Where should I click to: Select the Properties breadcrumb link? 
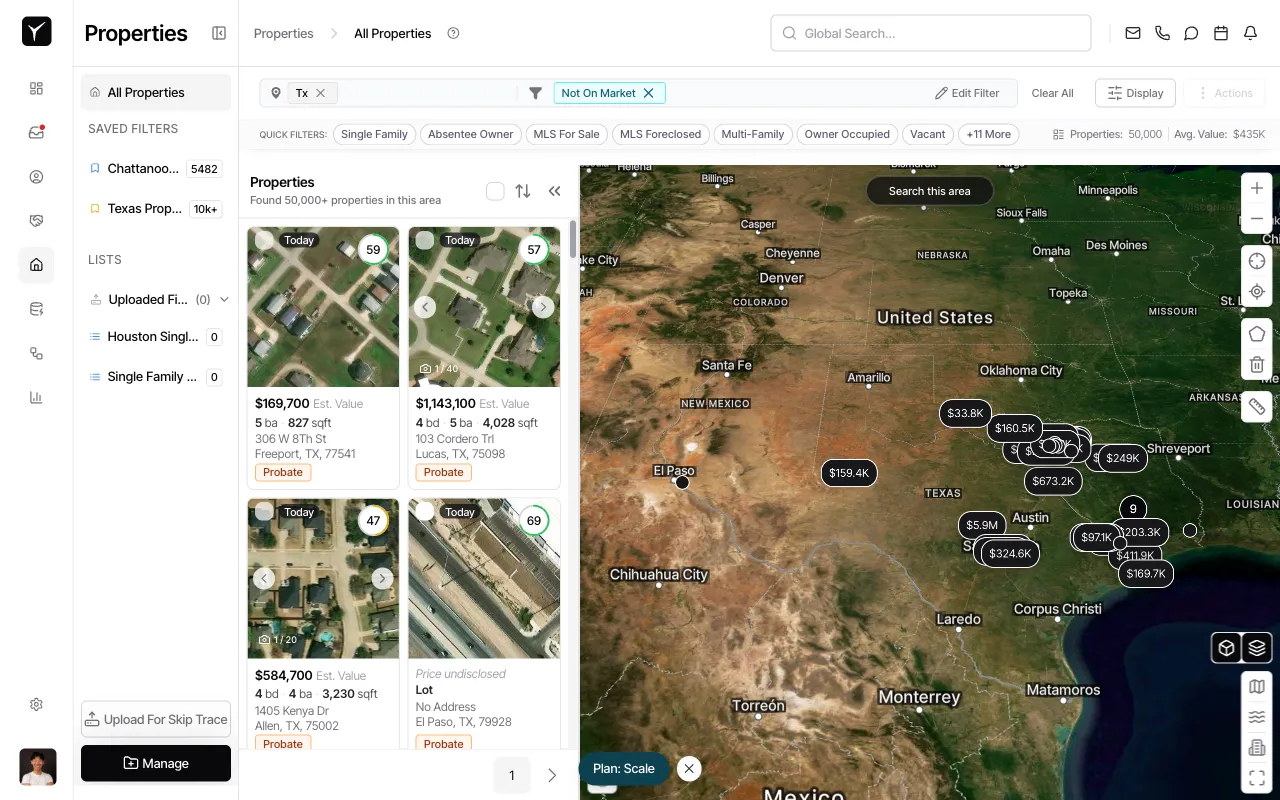coord(283,33)
